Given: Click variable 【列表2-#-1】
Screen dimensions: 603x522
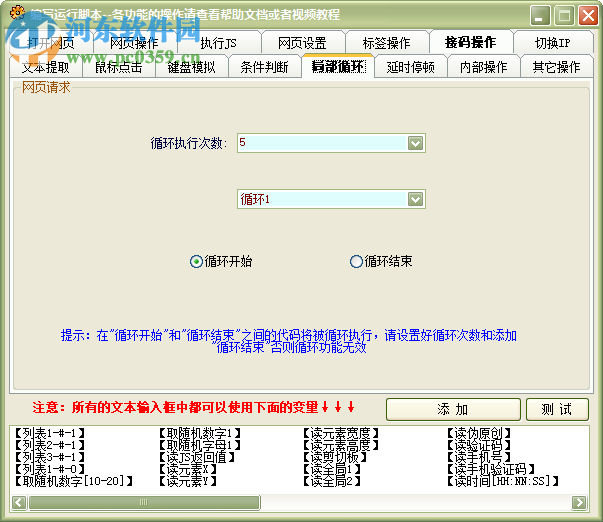Looking at the screenshot, I should 50,445.
